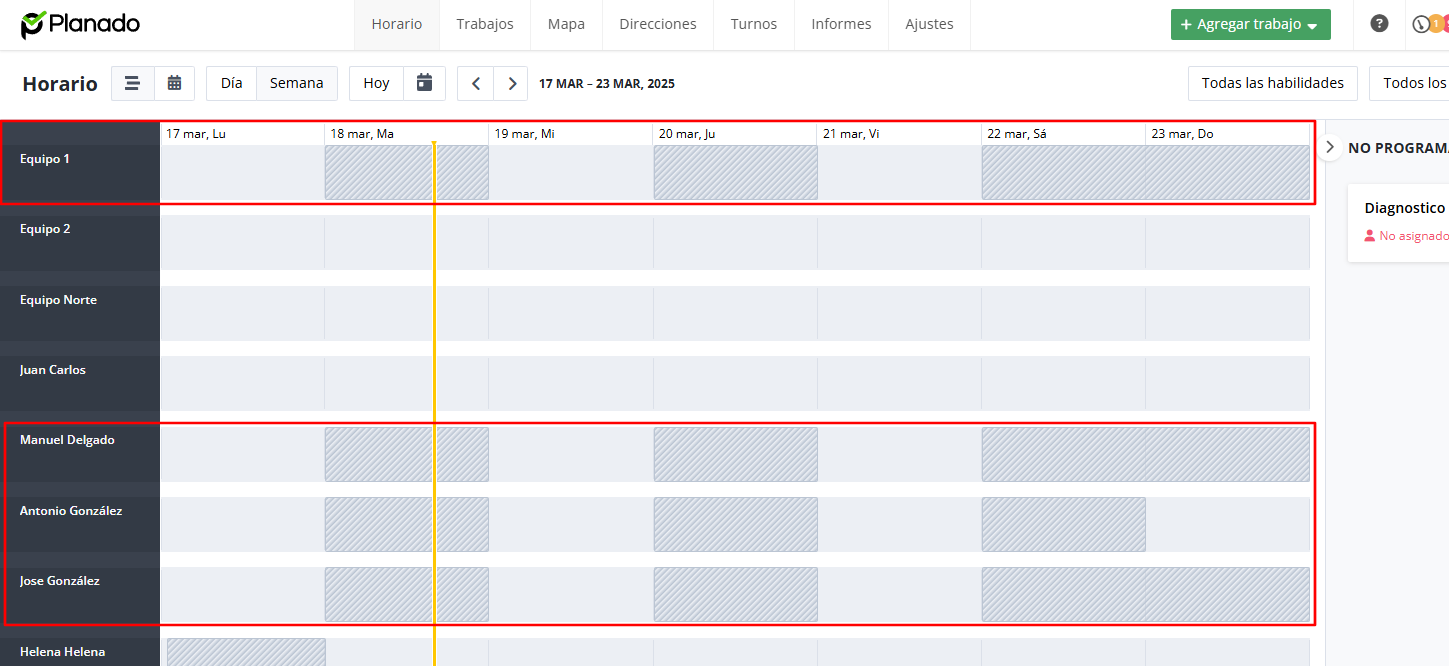Select the Semana view toggle
Image resolution: width=1449 pixels, height=666 pixels.
296,83
